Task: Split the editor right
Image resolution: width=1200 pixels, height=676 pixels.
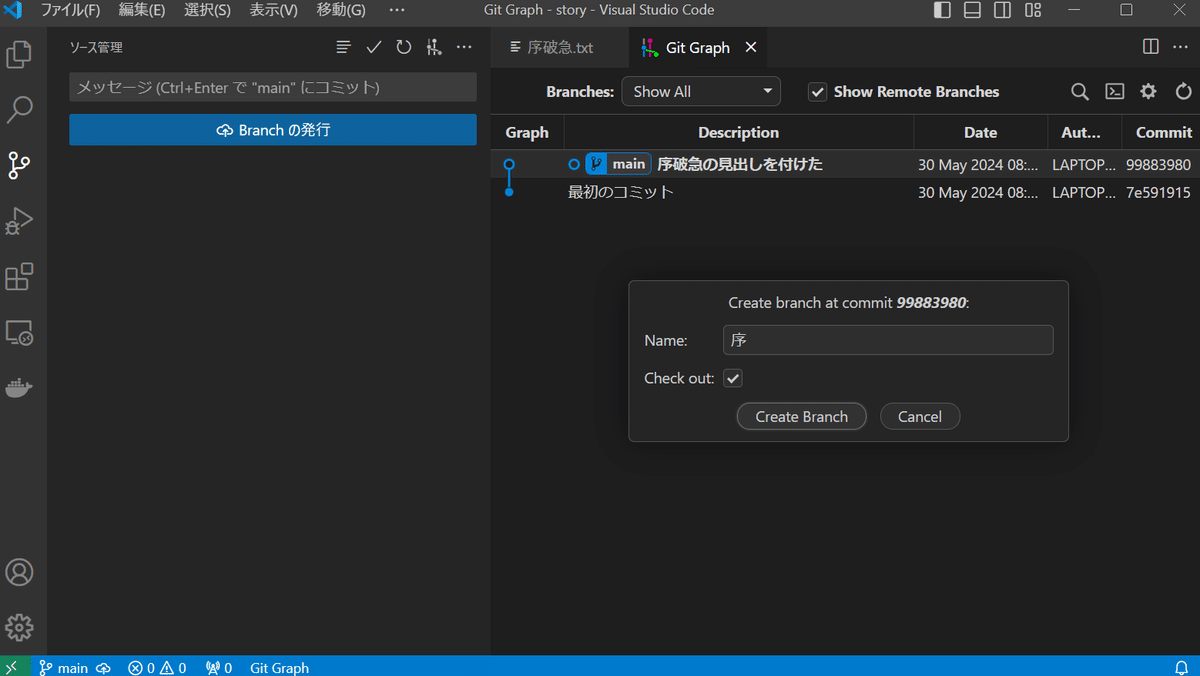Action: pyautogui.click(x=1151, y=47)
